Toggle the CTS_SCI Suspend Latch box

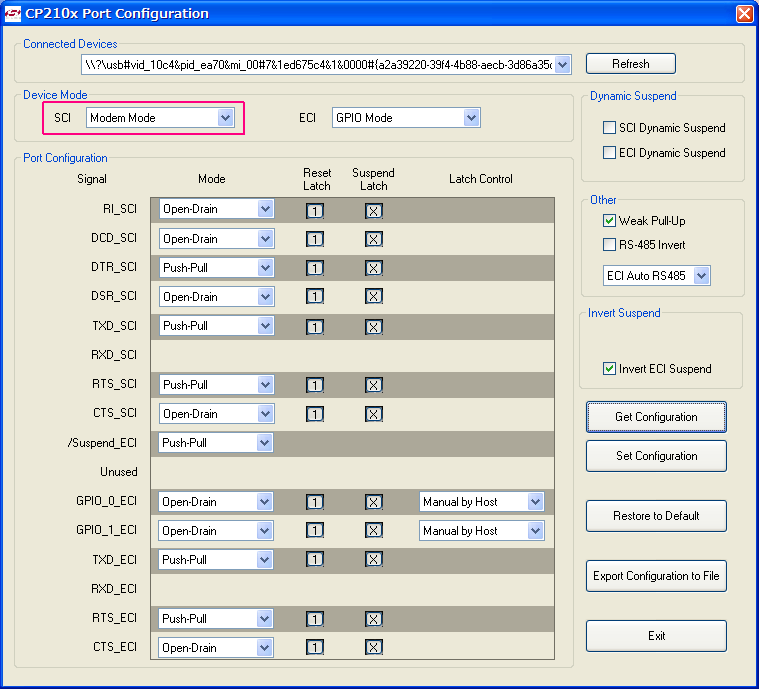tap(374, 414)
